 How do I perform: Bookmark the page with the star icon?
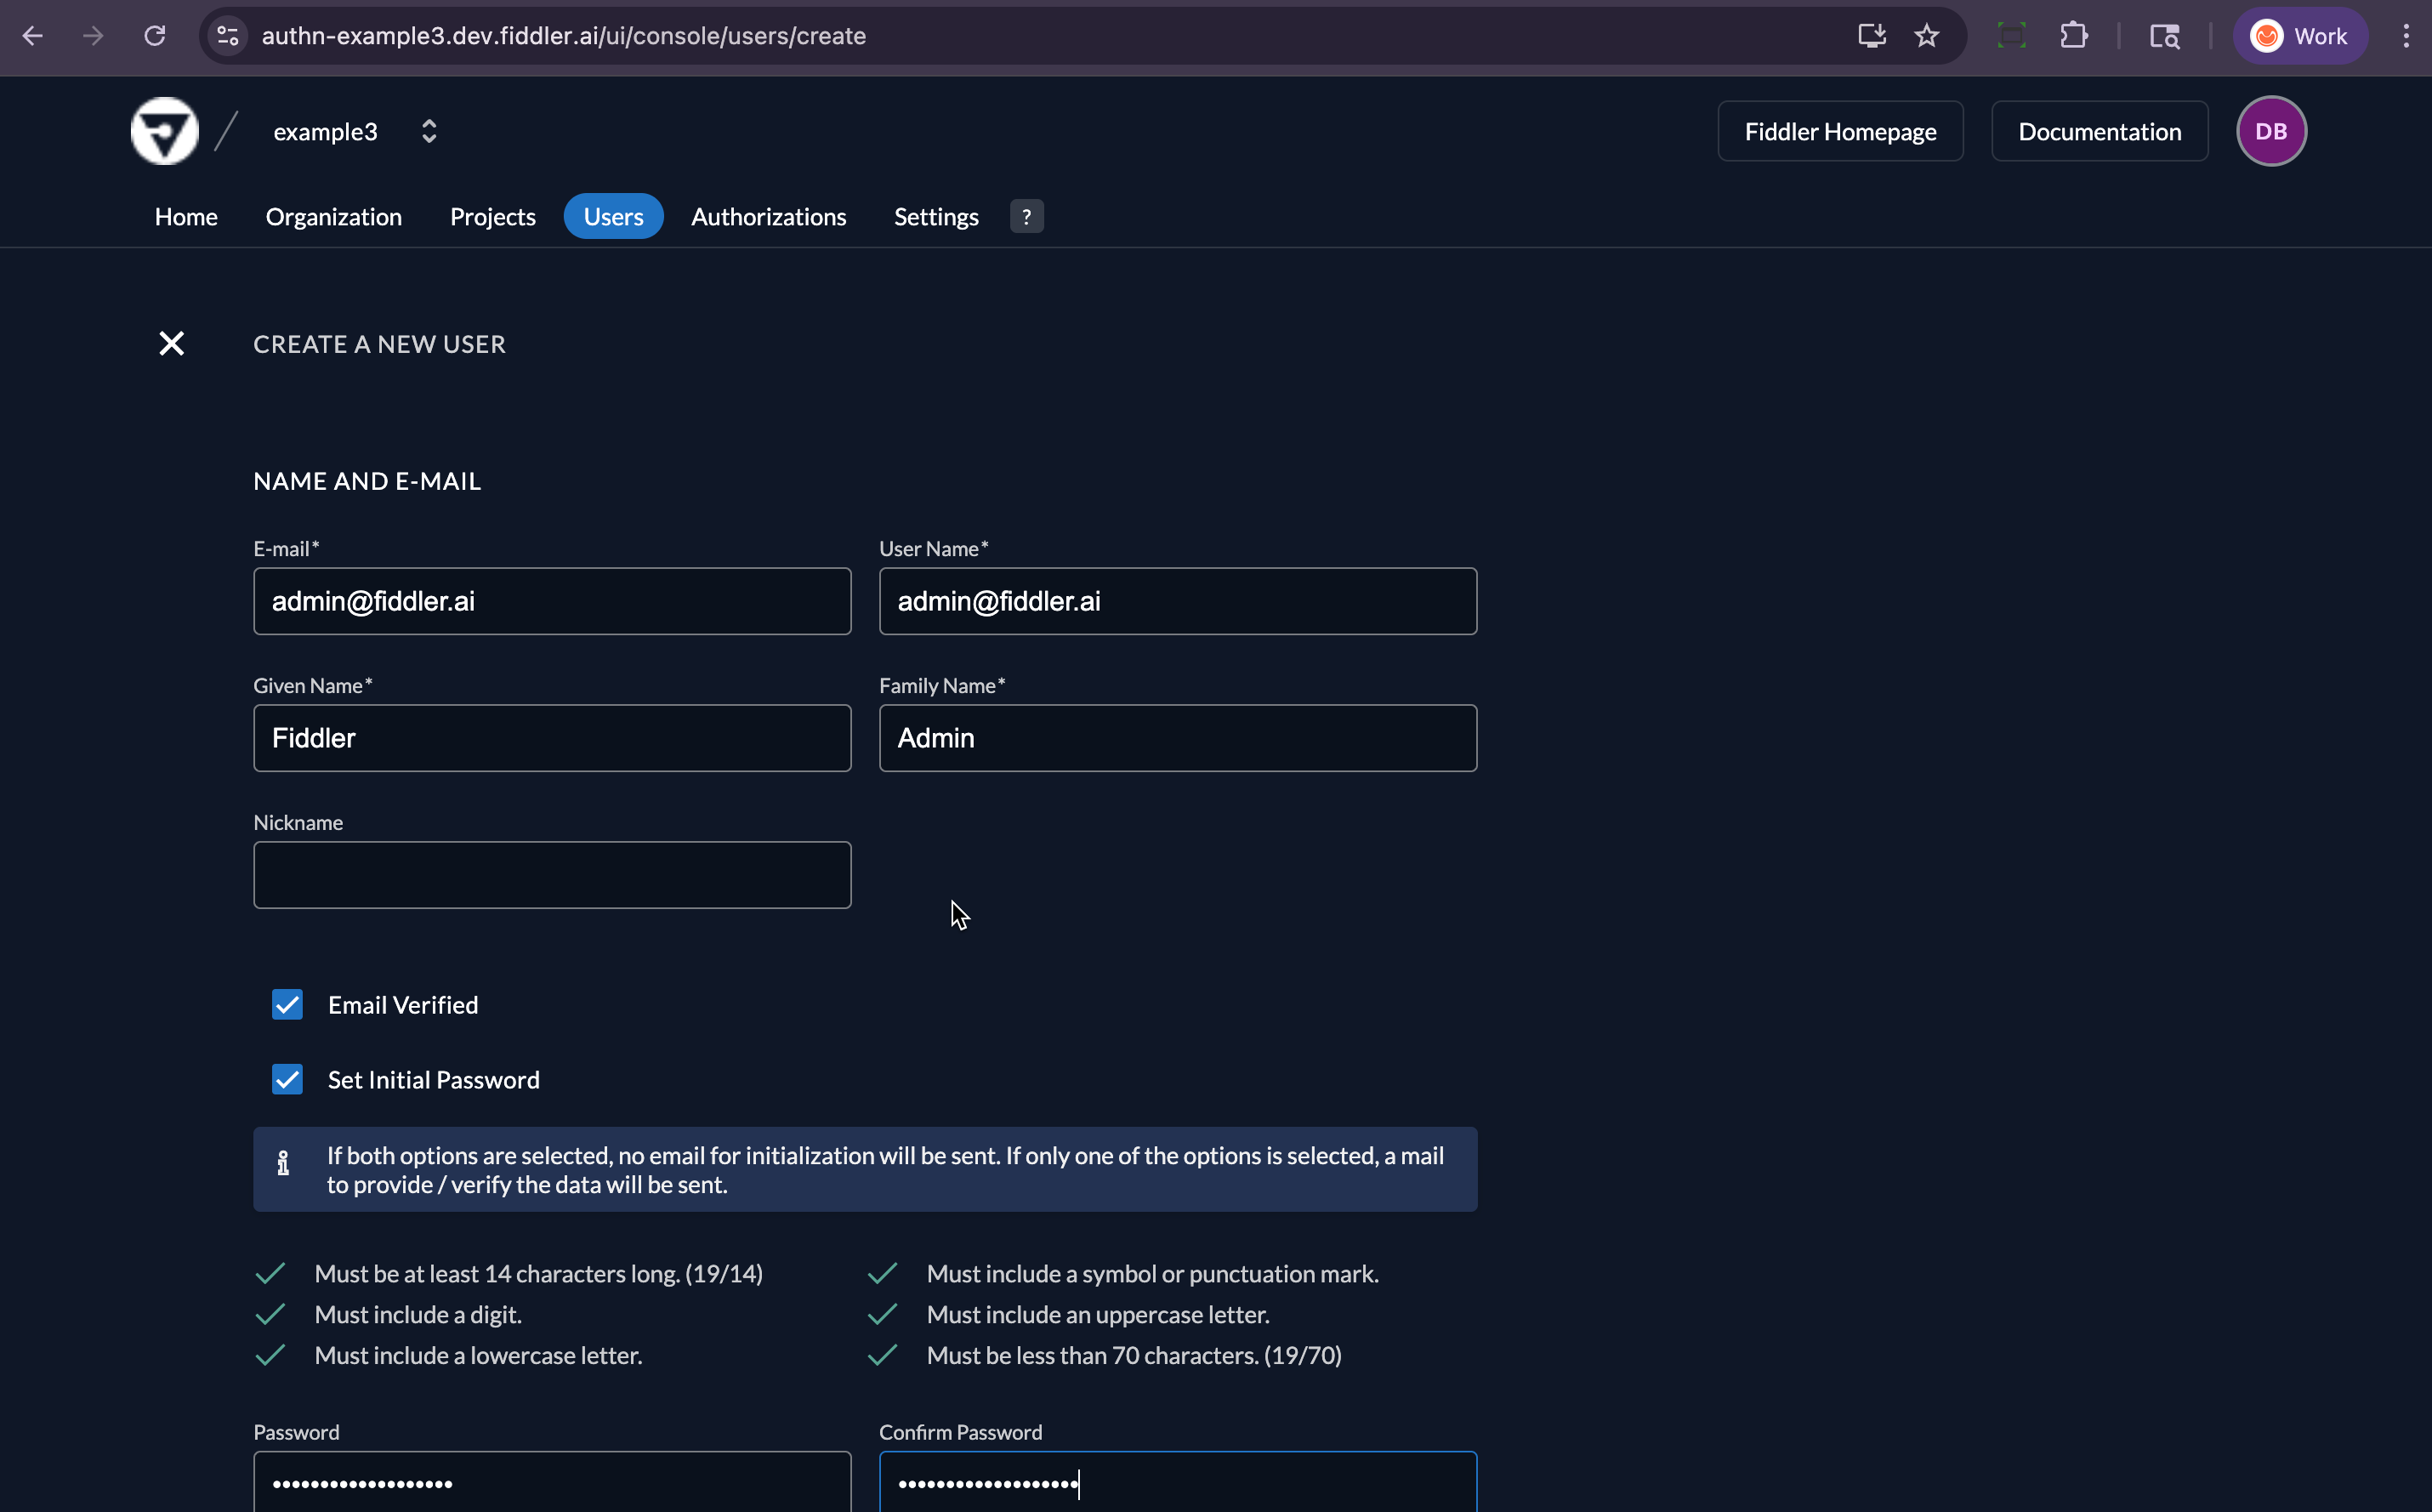(x=1927, y=35)
